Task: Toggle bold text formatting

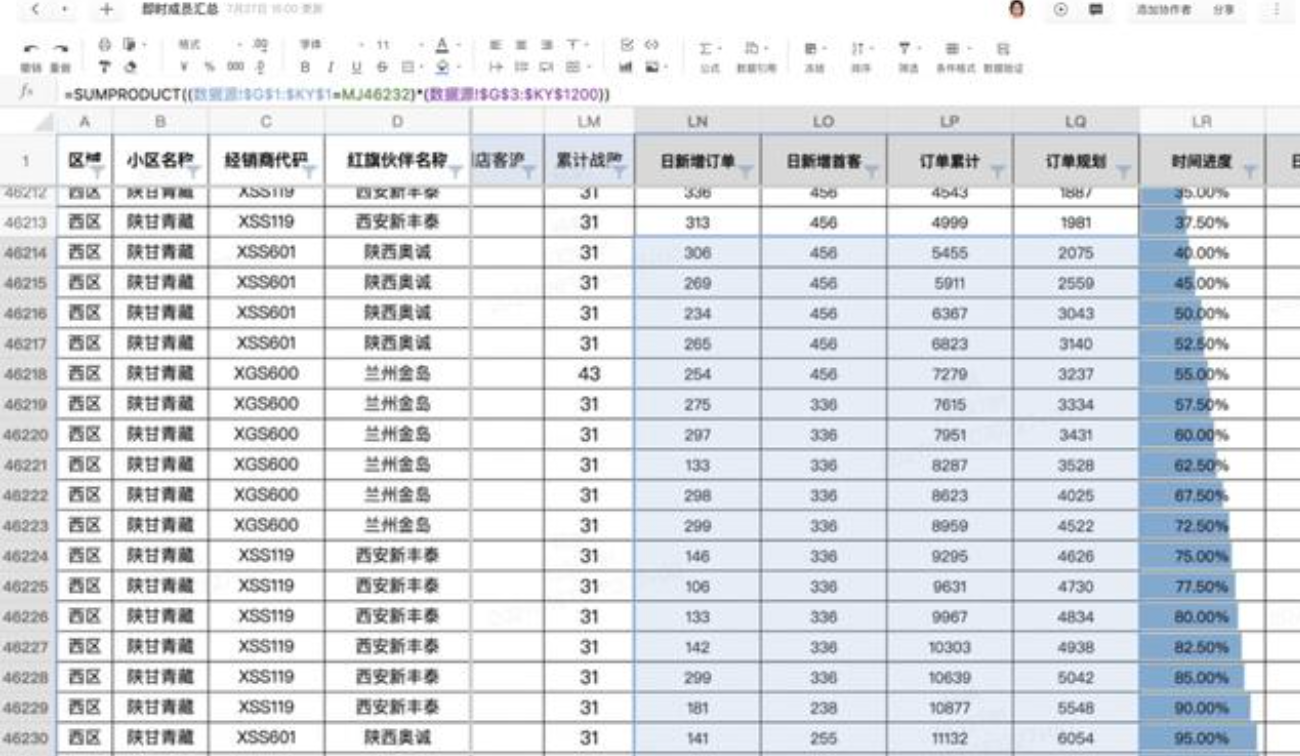Action: 305,69
